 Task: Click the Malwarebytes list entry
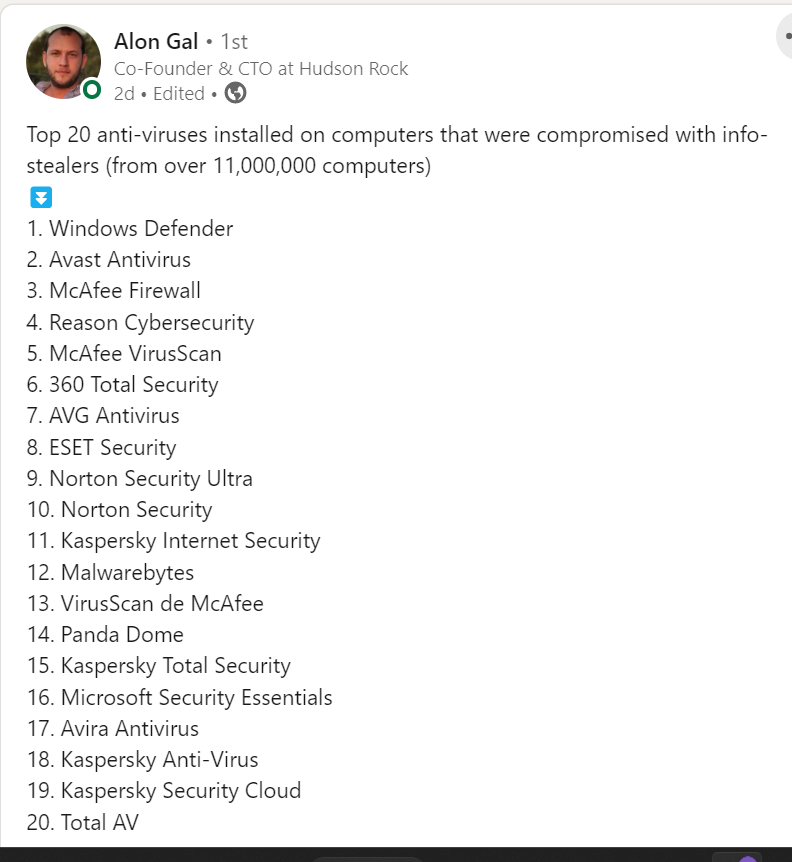tap(110, 572)
